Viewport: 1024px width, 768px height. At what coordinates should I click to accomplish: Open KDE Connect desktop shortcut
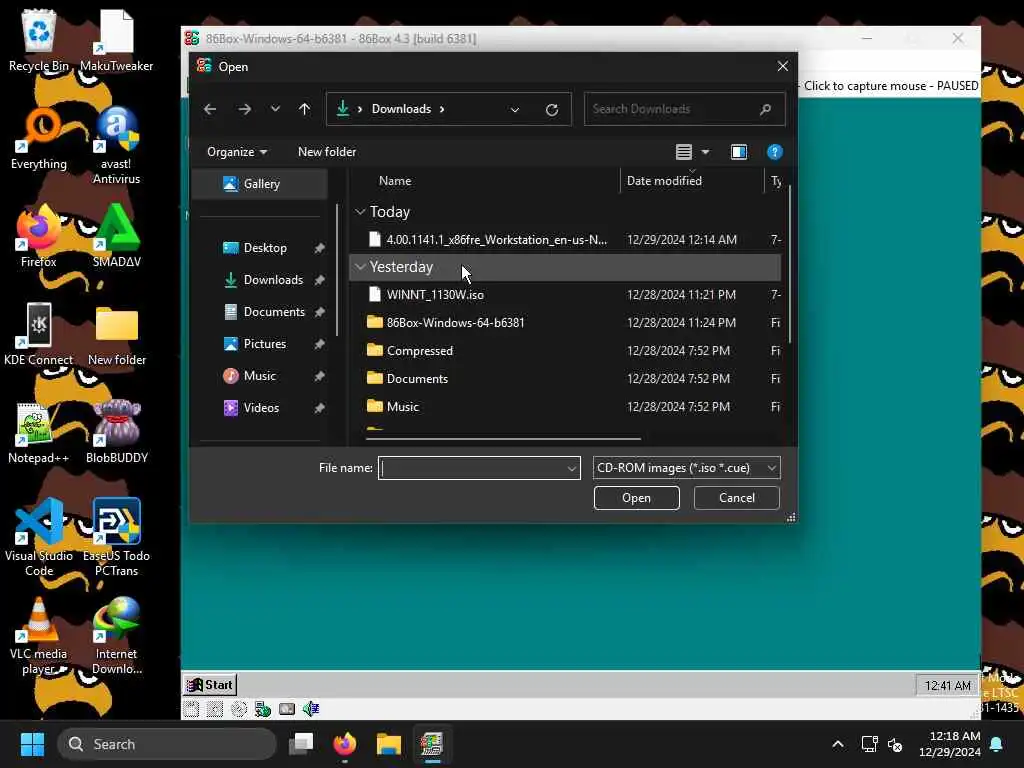tap(39, 334)
